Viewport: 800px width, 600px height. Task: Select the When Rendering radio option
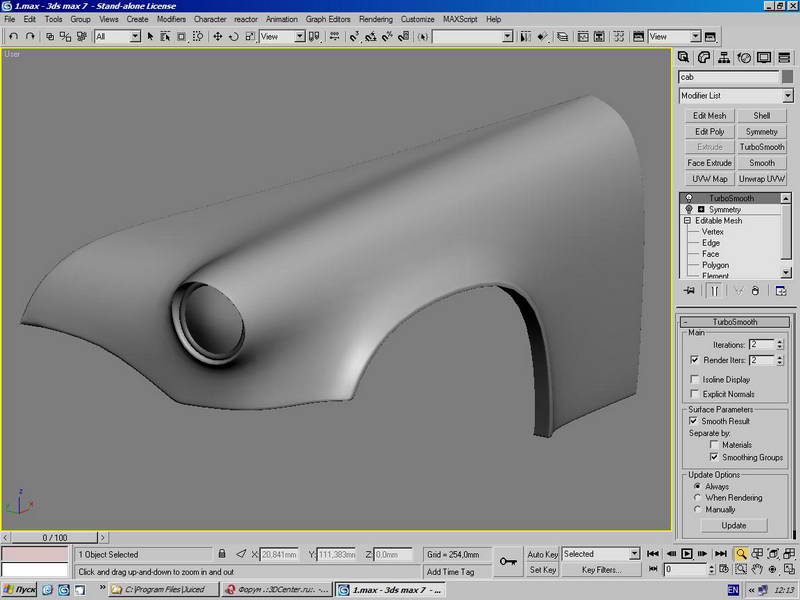(697, 497)
